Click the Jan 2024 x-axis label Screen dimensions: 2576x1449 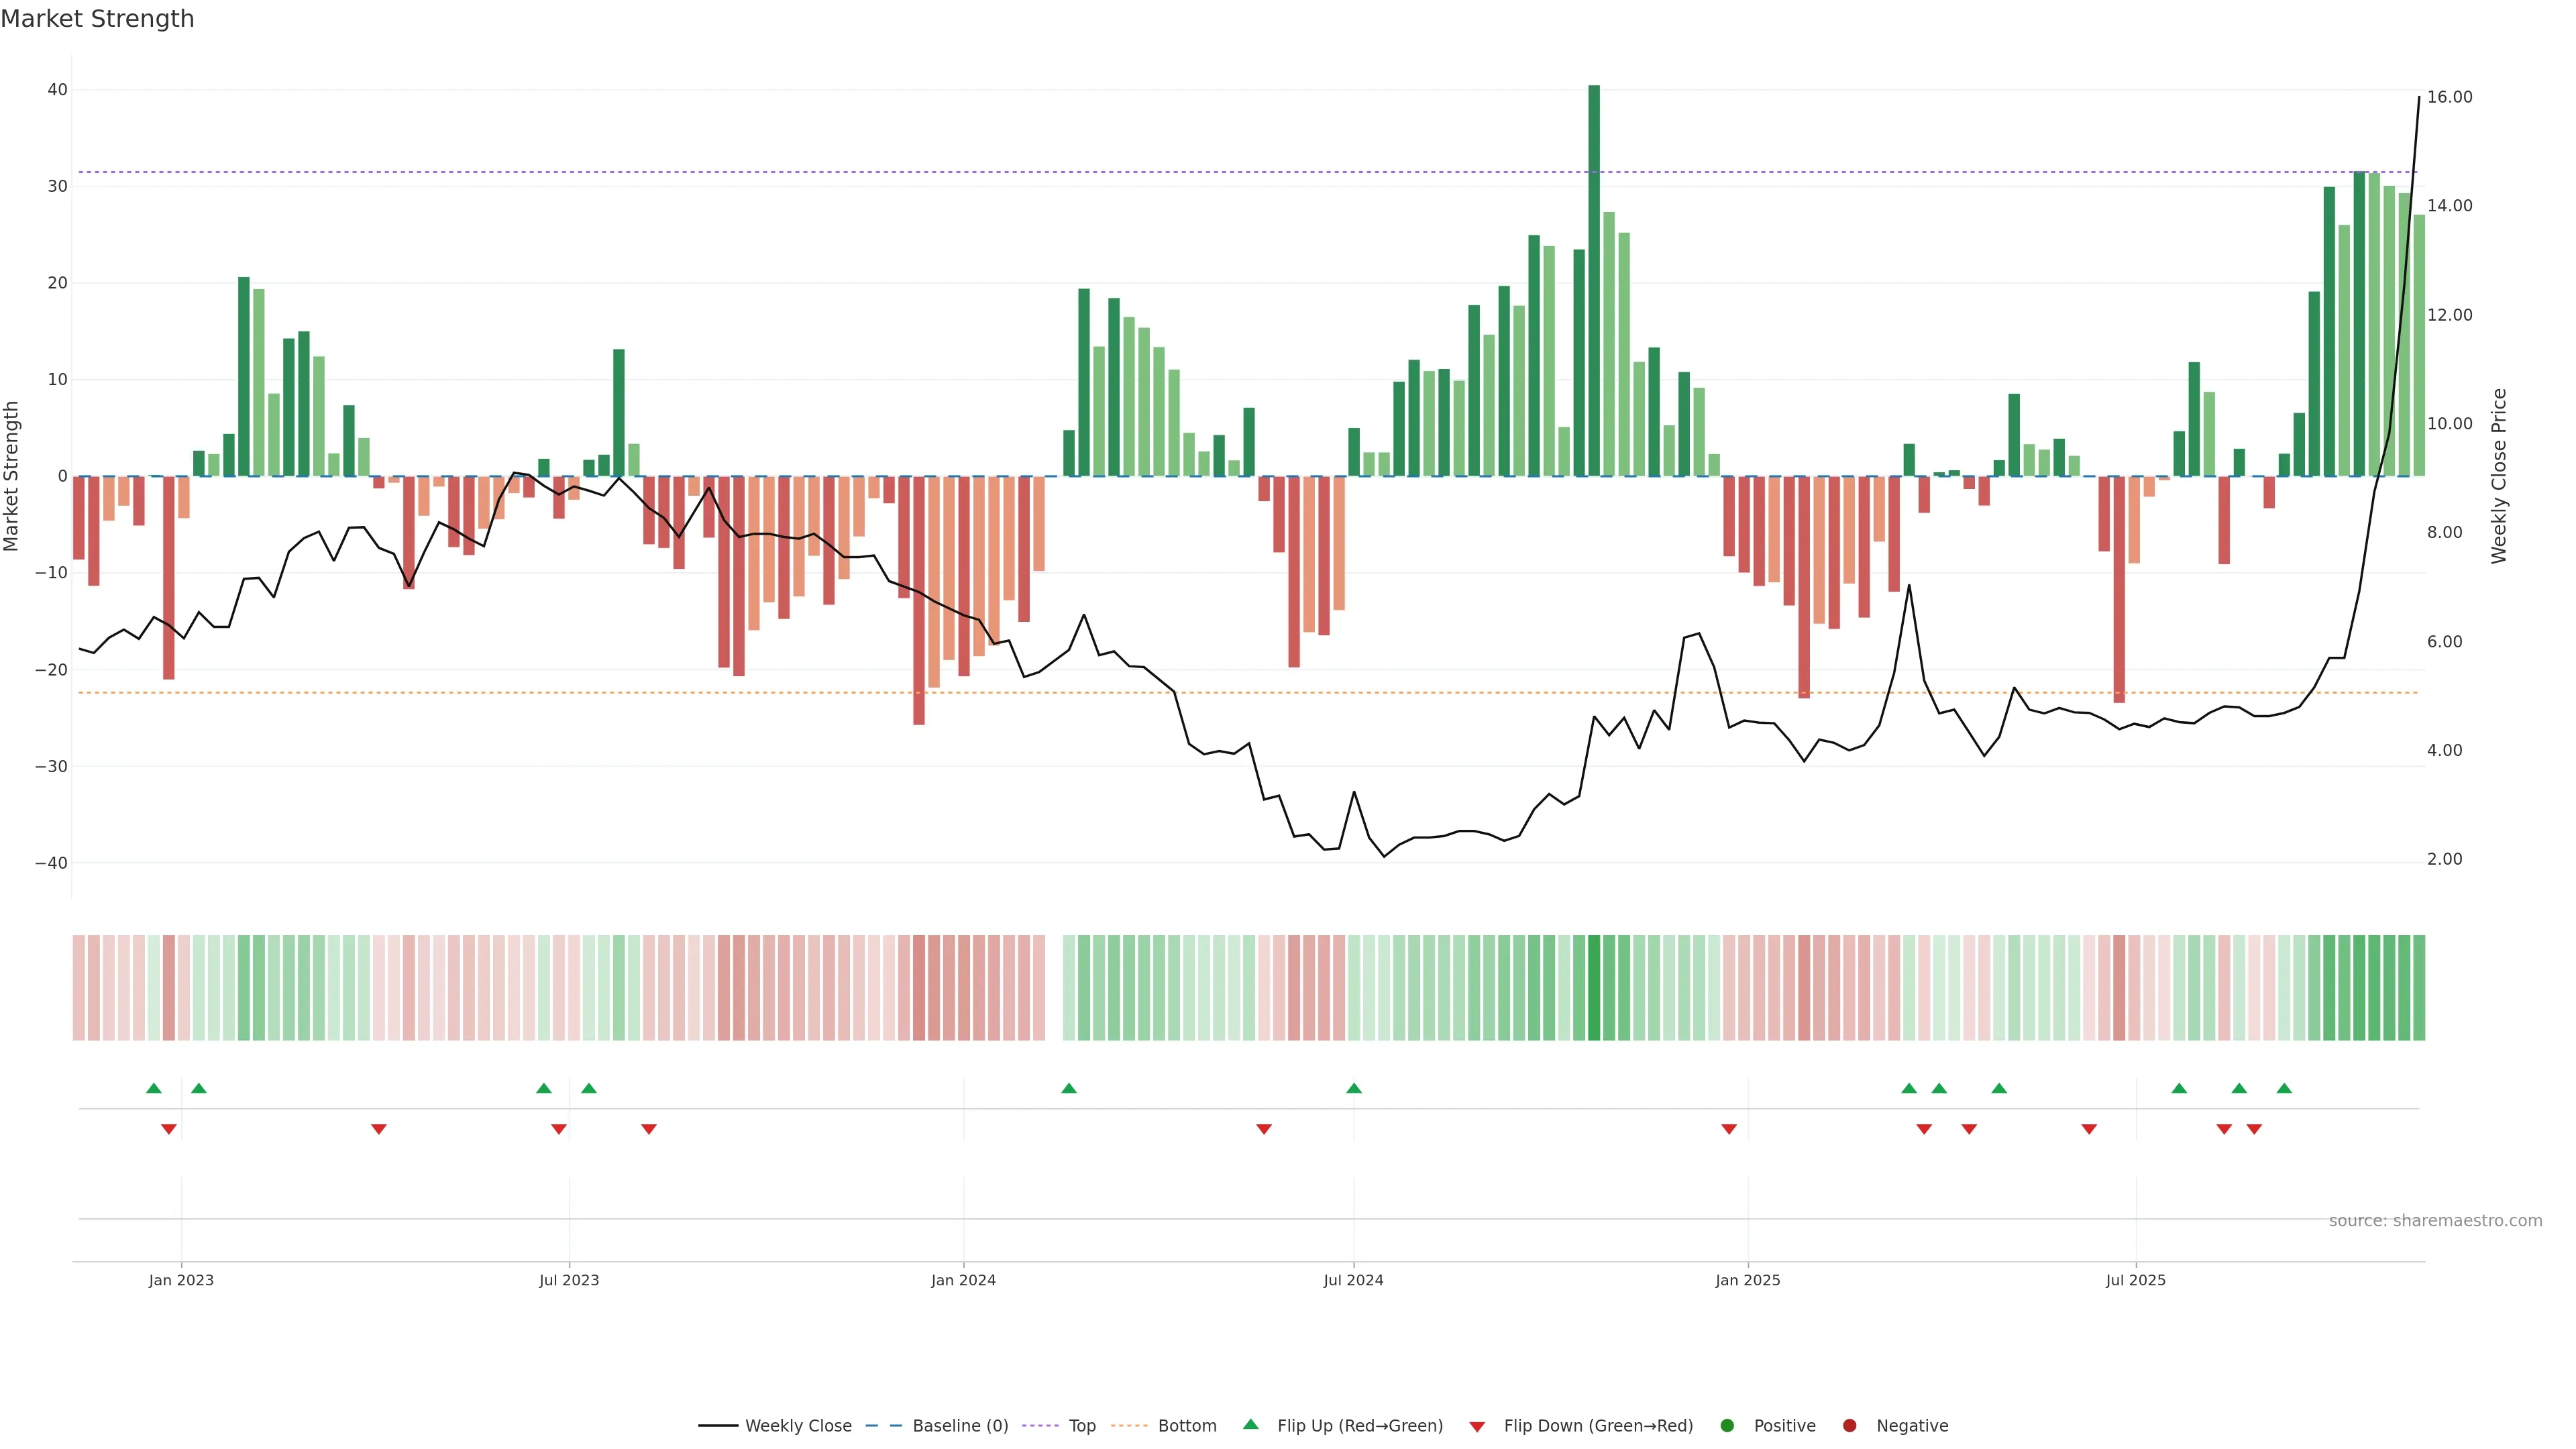pos(963,1280)
